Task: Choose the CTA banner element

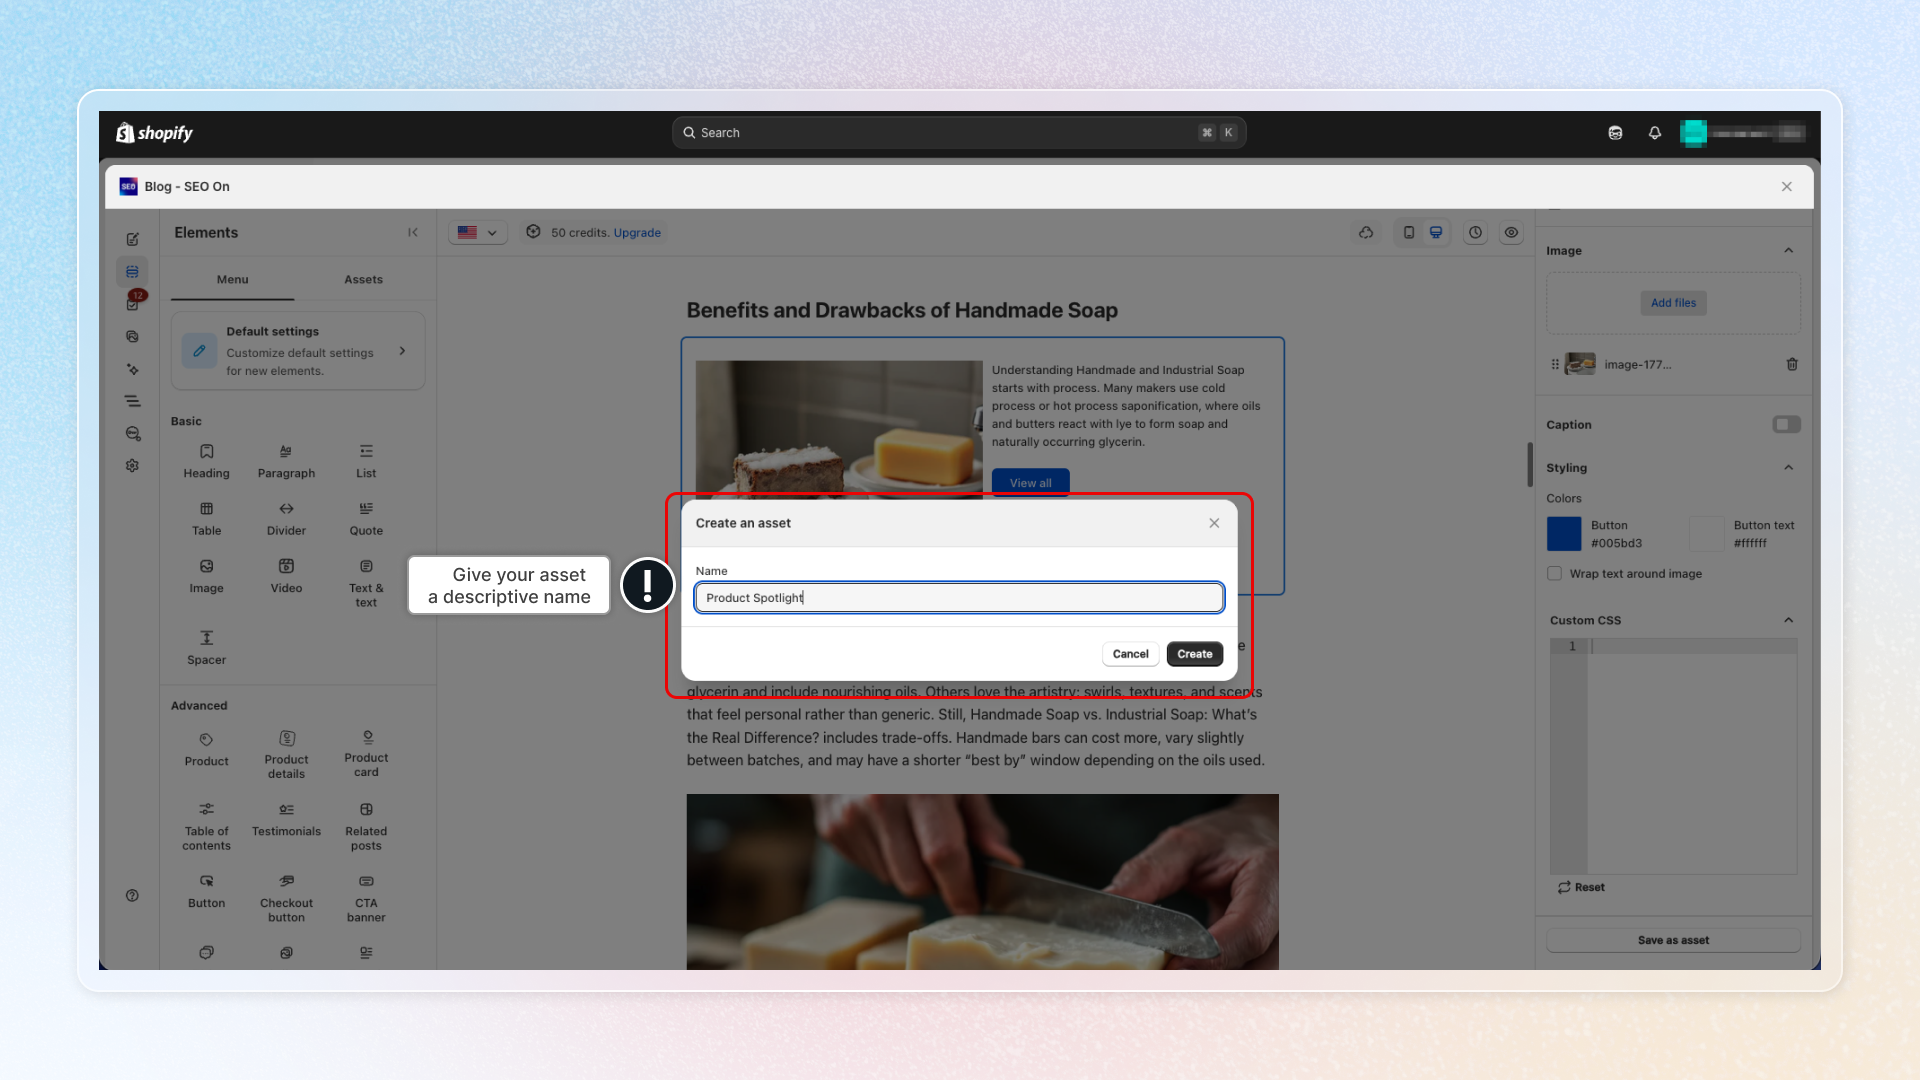Action: coord(366,898)
